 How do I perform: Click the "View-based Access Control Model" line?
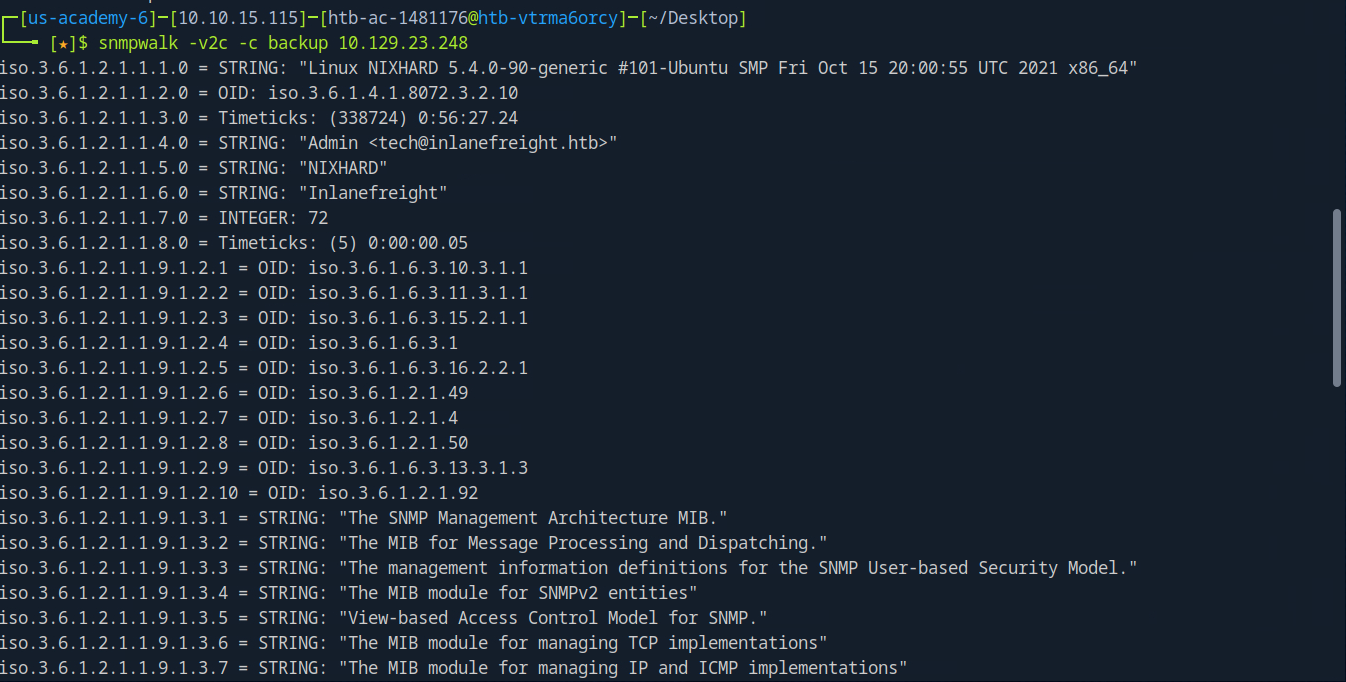[552, 618]
